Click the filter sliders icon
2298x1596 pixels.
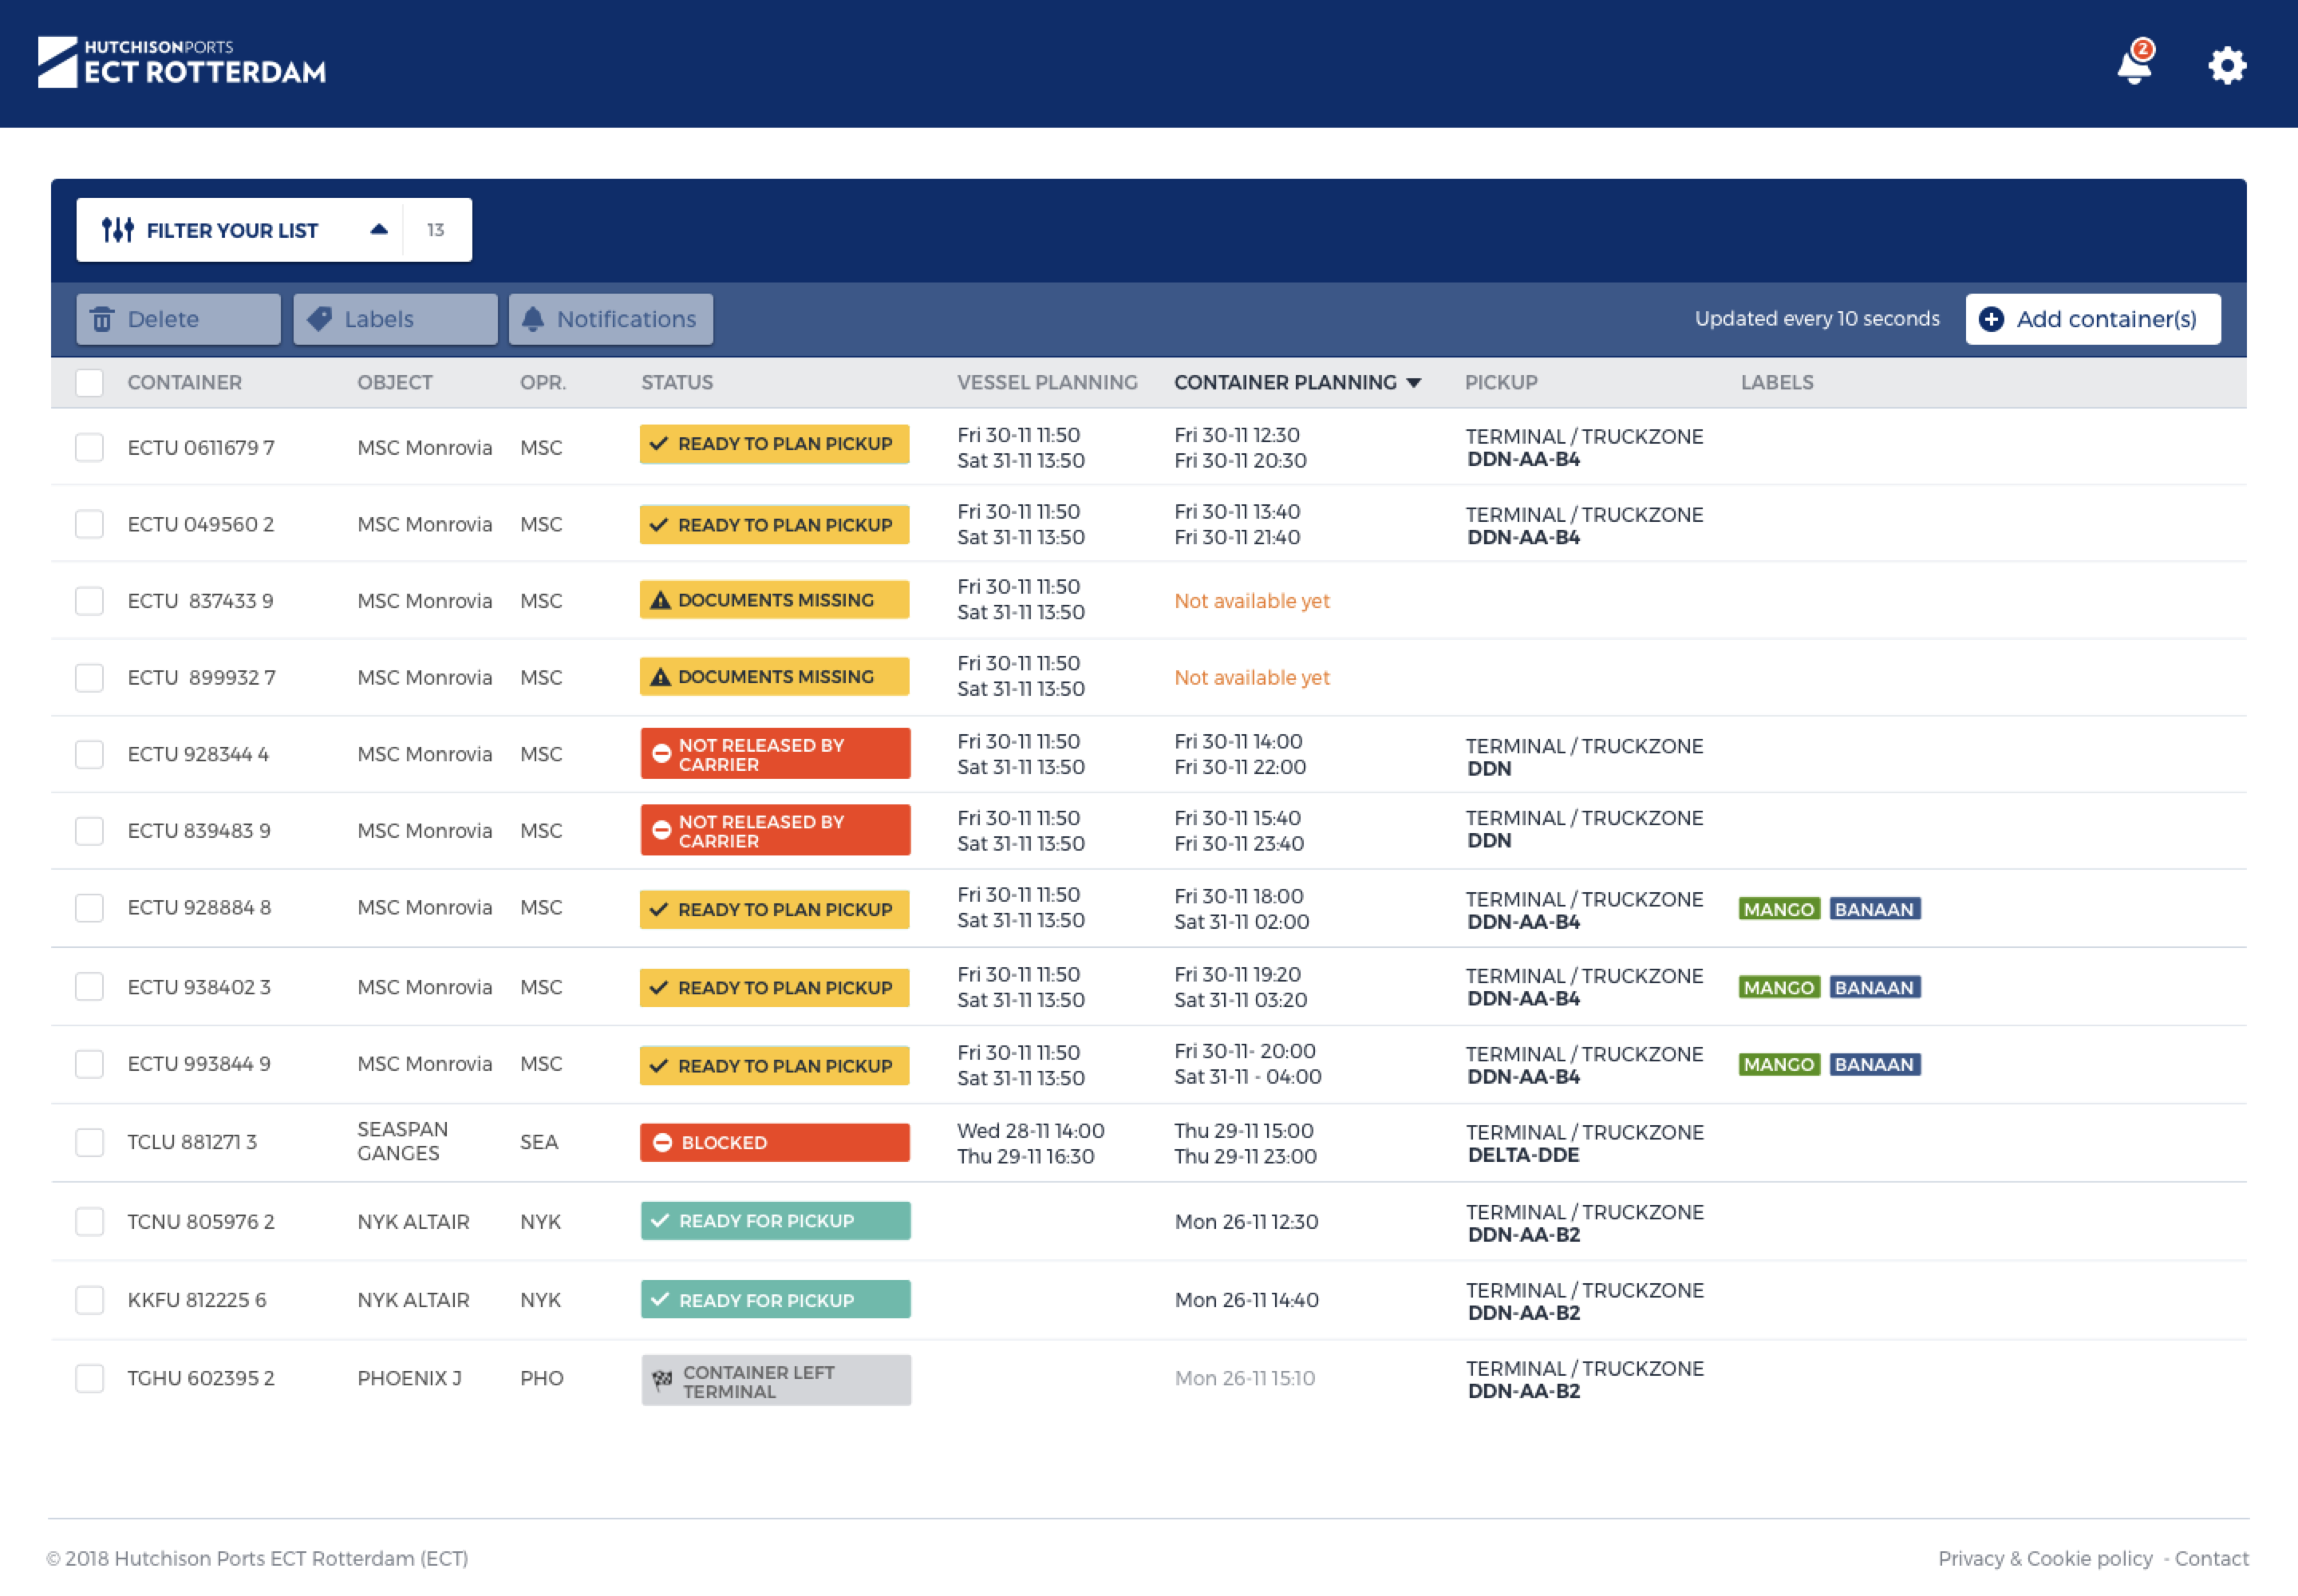point(118,230)
